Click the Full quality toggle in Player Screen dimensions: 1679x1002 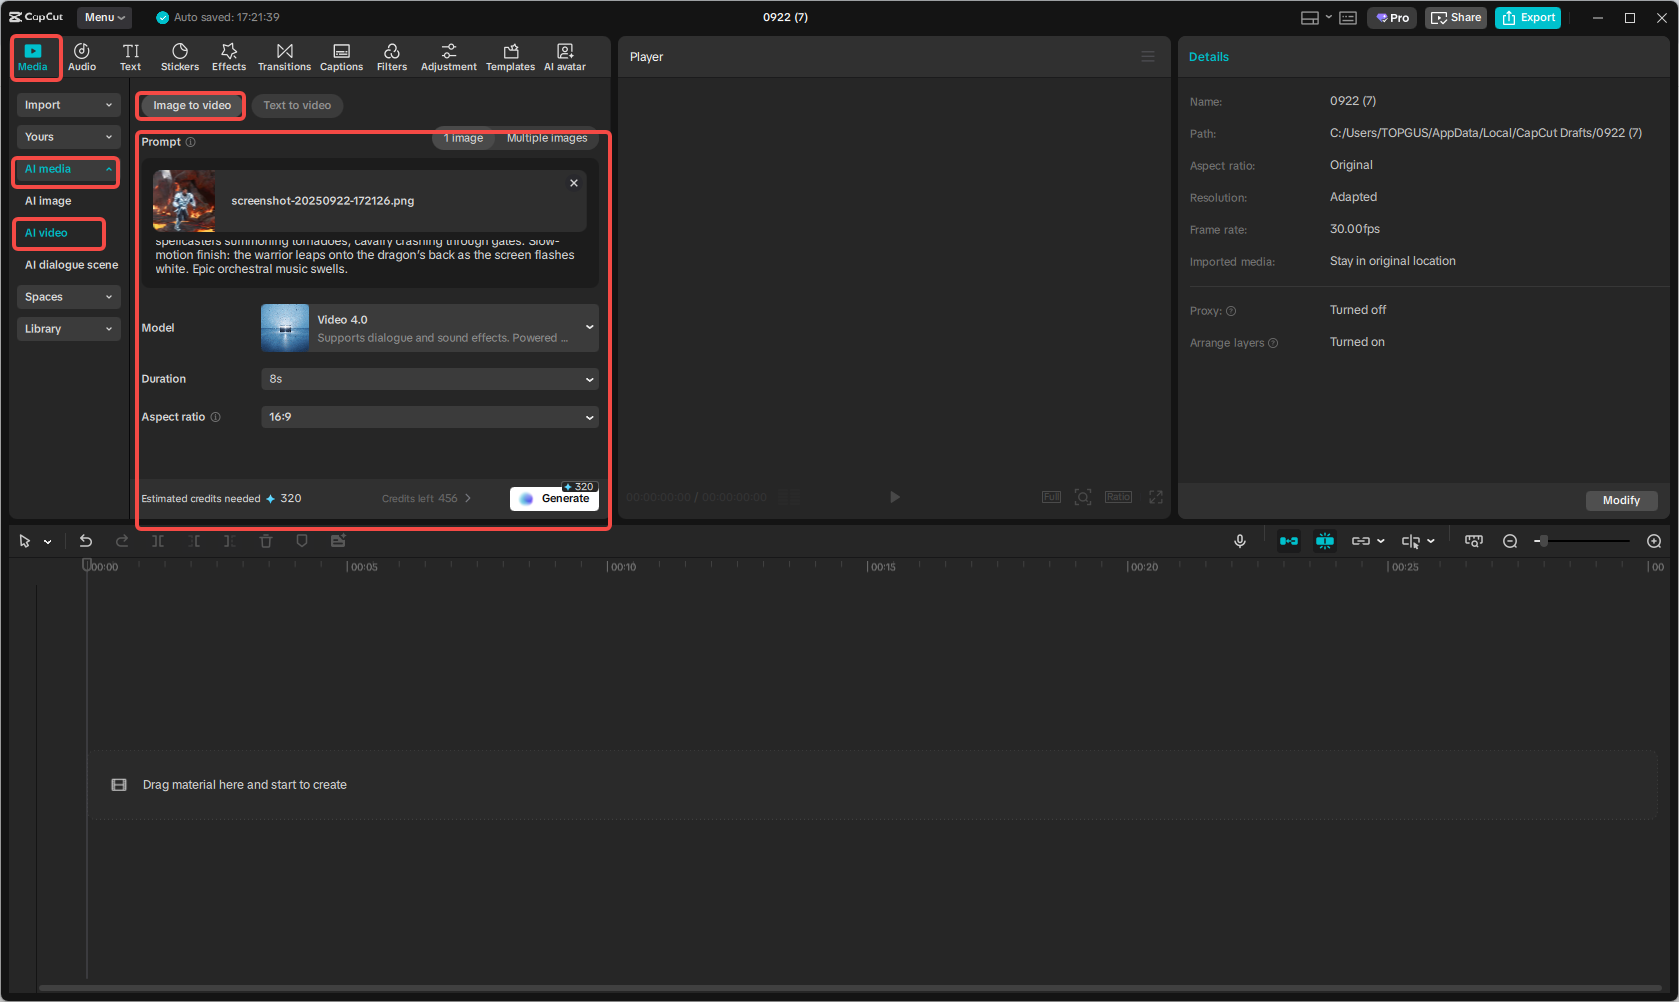pos(1051,497)
